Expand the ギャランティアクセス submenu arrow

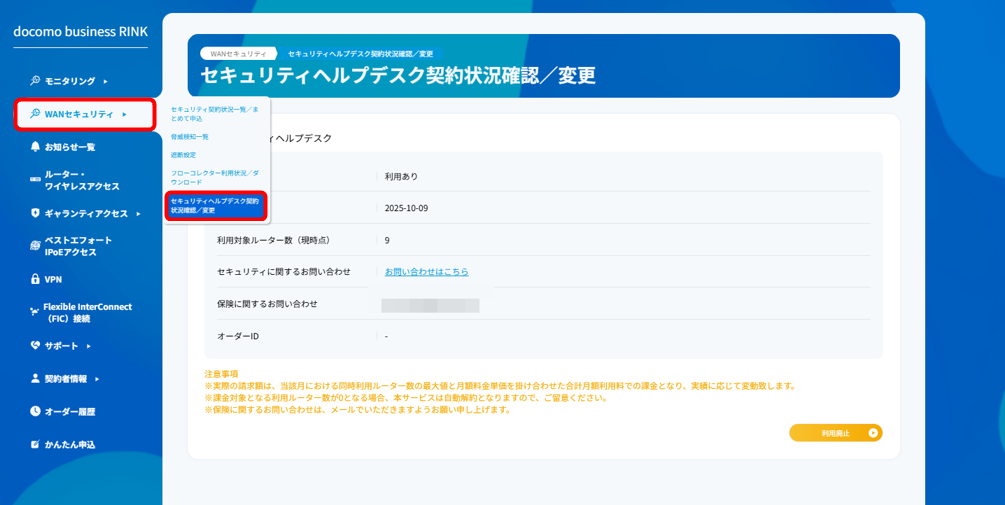(x=138, y=213)
